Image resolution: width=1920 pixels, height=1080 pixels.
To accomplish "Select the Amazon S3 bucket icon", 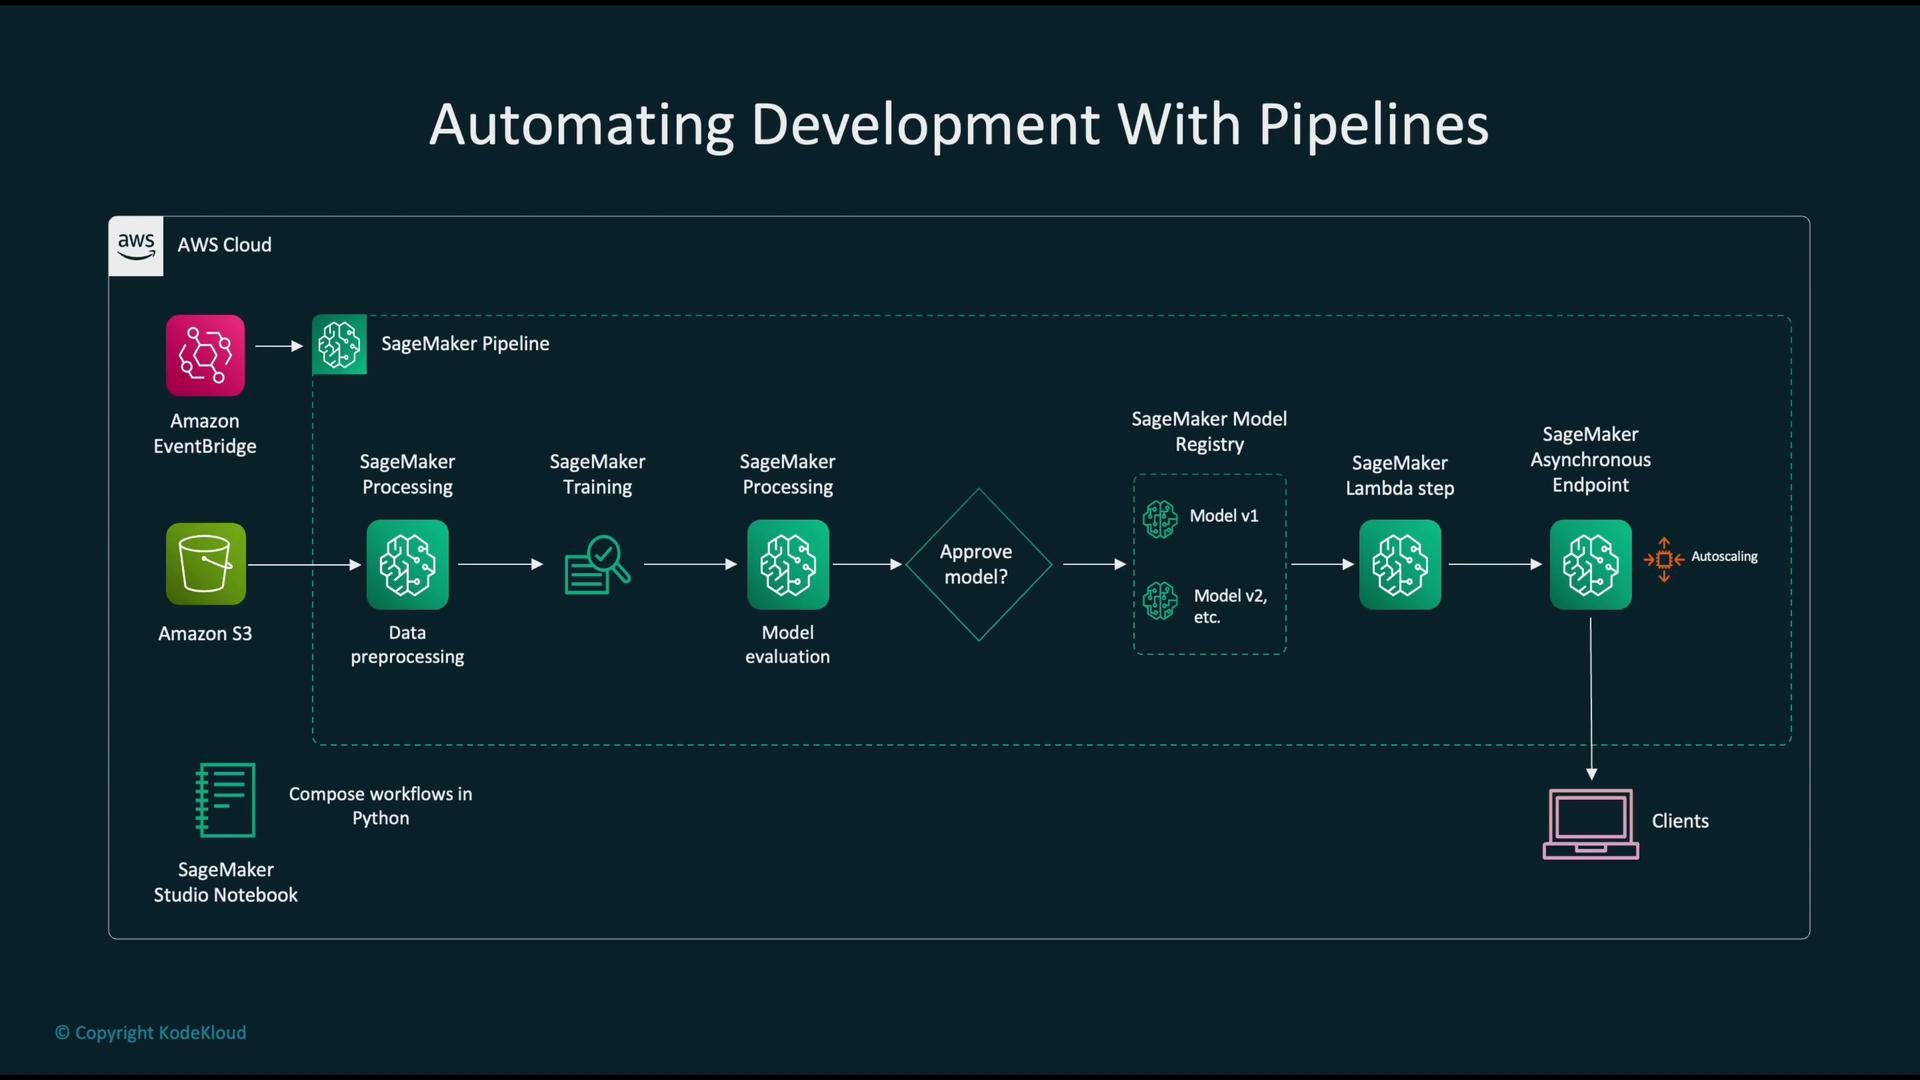I will pyautogui.click(x=205, y=564).
